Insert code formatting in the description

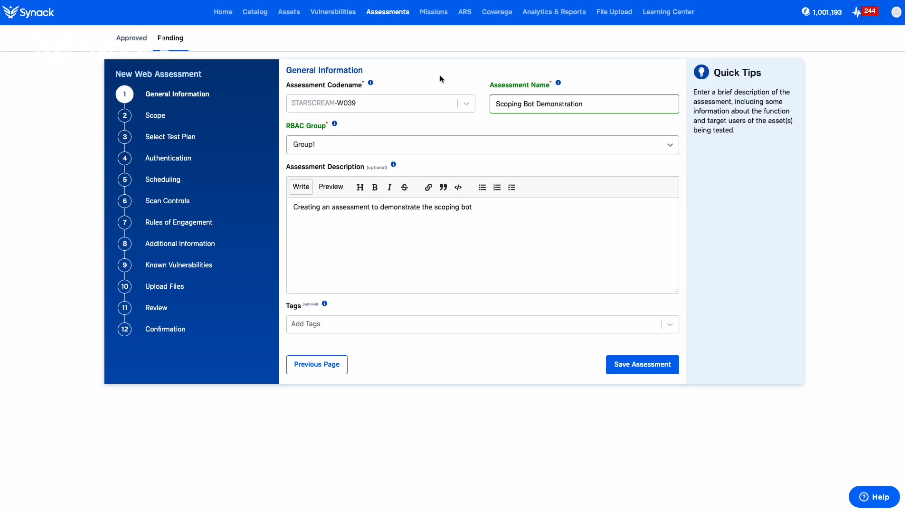tap(458, 187)
